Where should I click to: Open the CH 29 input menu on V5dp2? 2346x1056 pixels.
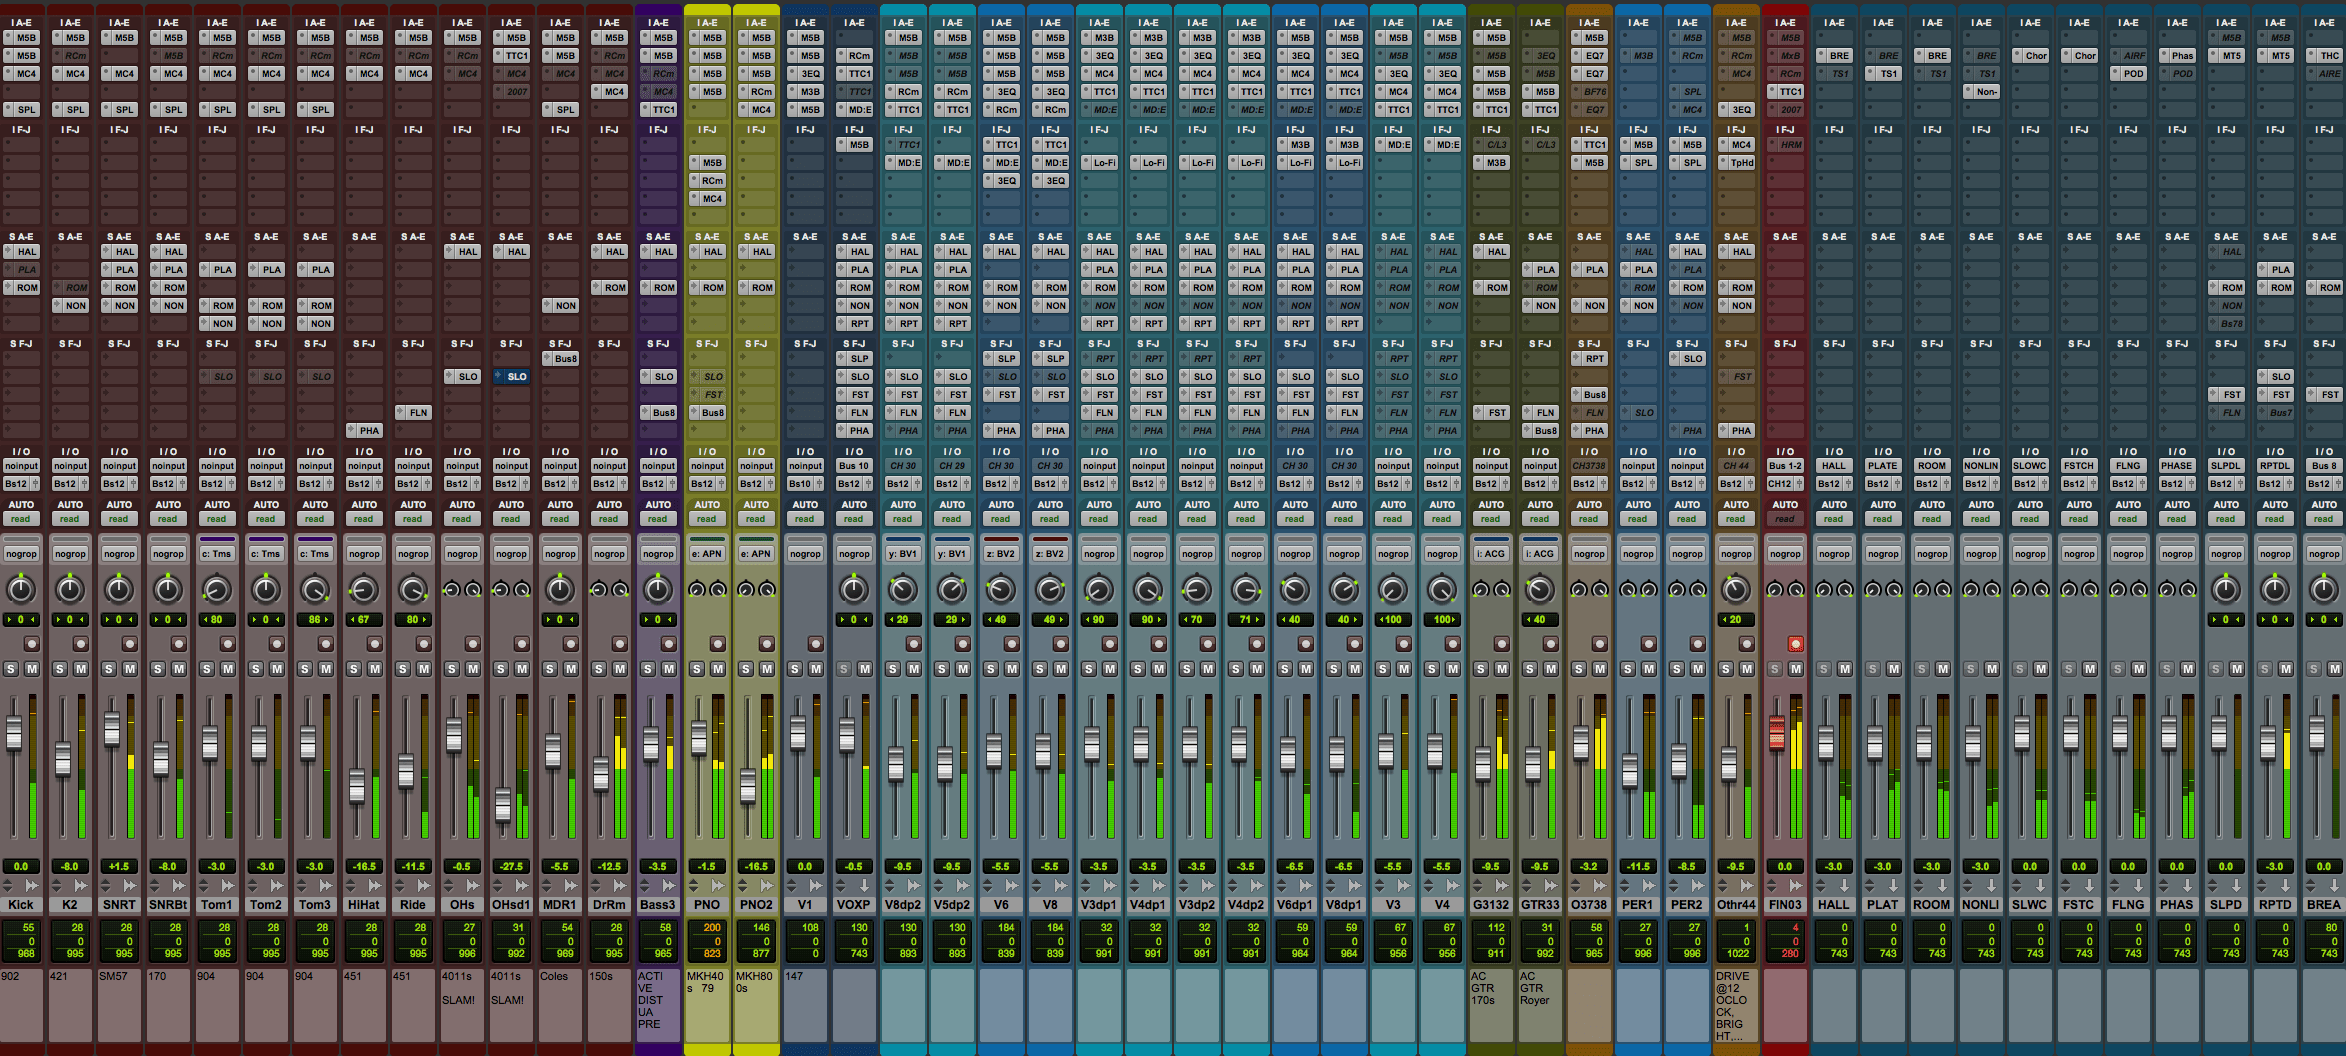(x=952, y=465)
